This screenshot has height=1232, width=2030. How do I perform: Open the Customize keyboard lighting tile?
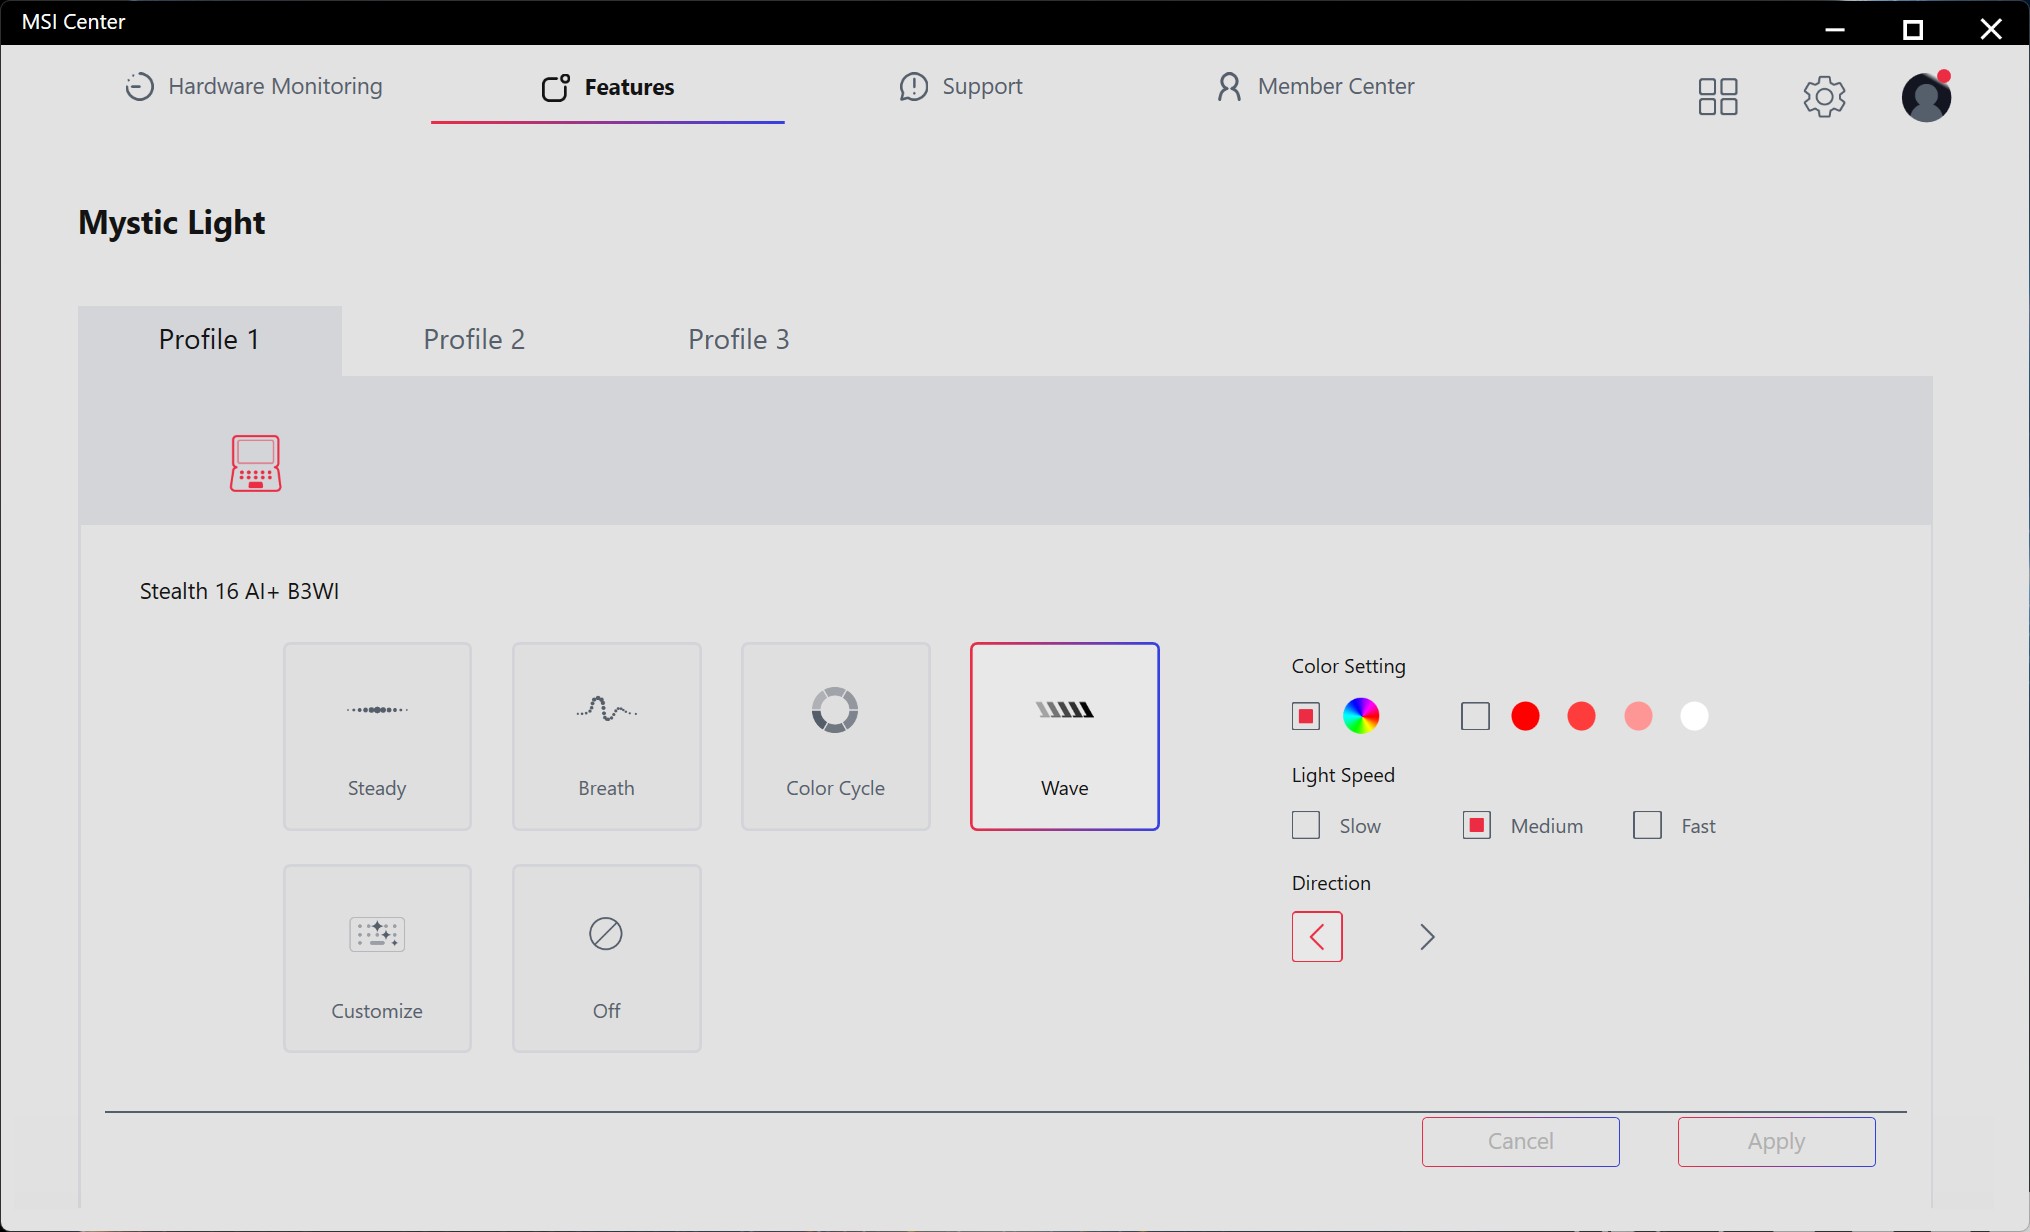pyautogui.click(x=377, y=958)
